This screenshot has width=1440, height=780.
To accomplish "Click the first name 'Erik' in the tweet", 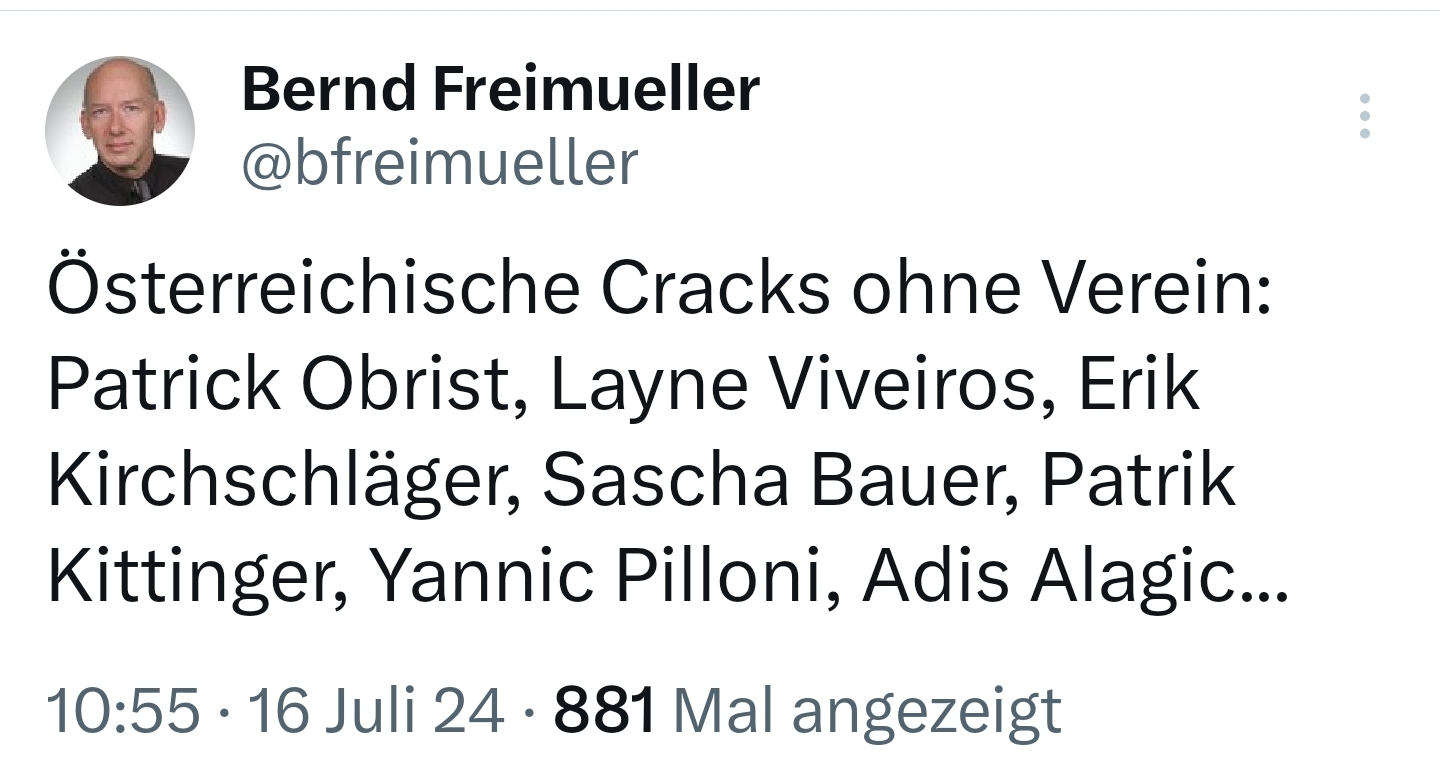I will coord(1138,386).
